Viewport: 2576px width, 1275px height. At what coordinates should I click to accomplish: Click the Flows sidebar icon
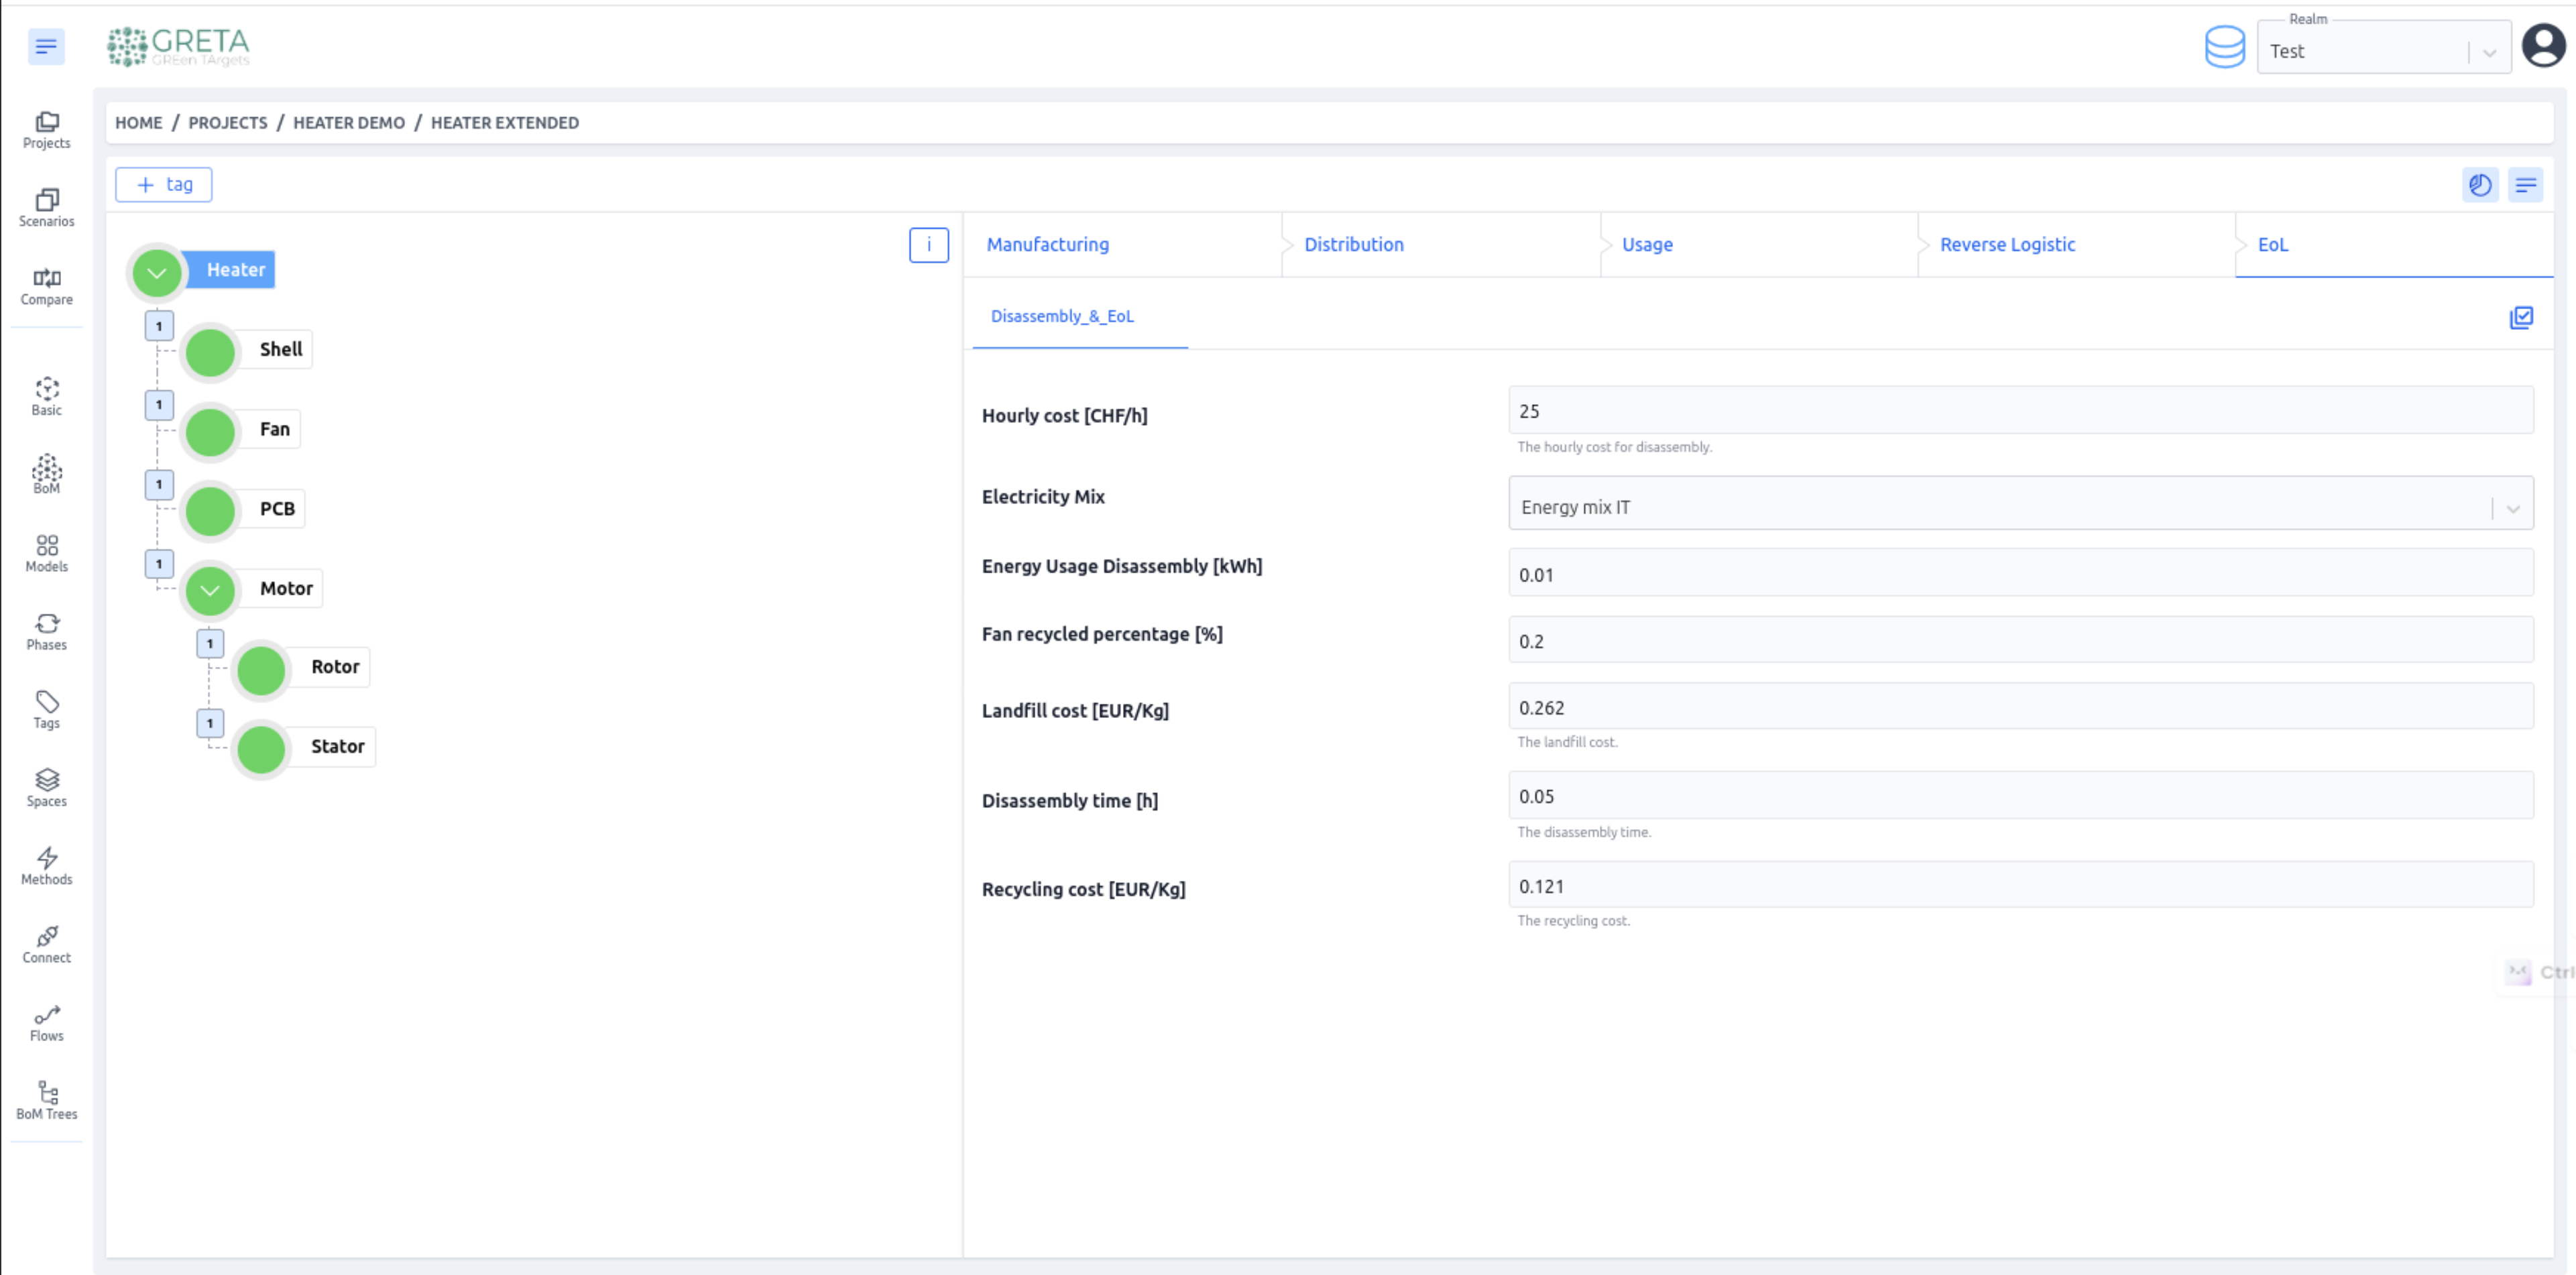click(x=46, y=1022)
